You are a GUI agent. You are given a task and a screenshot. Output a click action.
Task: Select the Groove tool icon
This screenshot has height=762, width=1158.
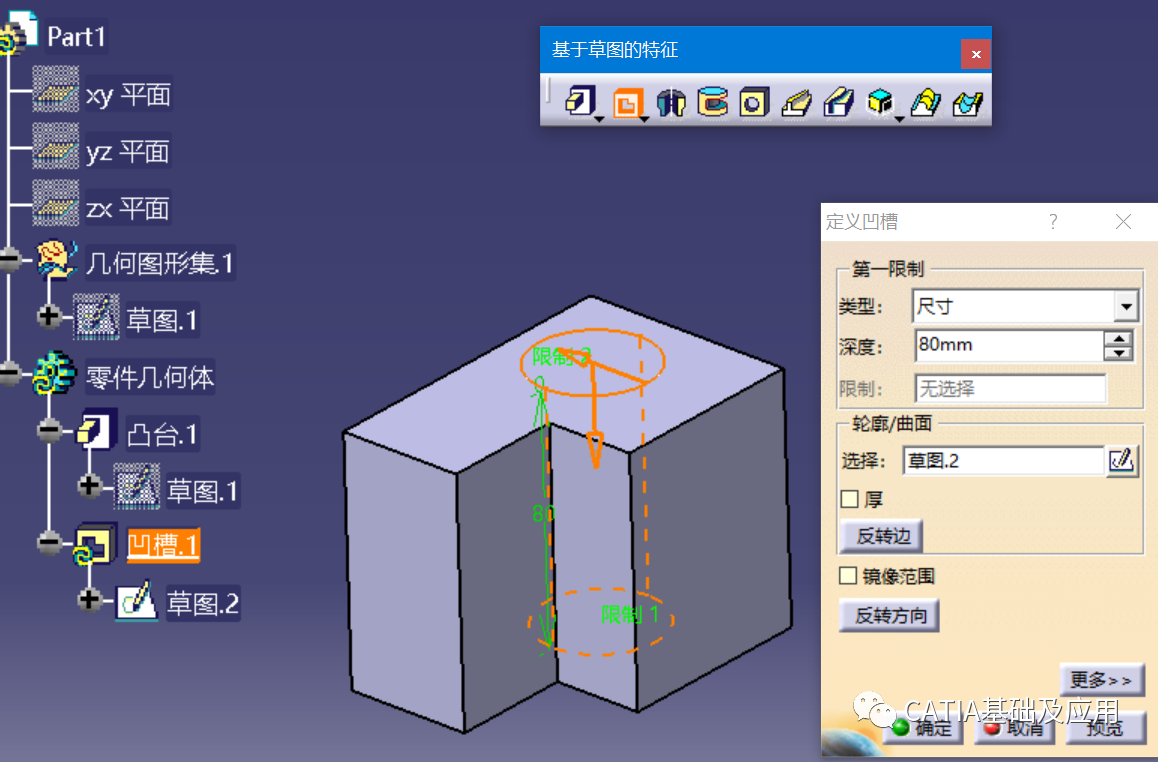click(x=712, y=103)
